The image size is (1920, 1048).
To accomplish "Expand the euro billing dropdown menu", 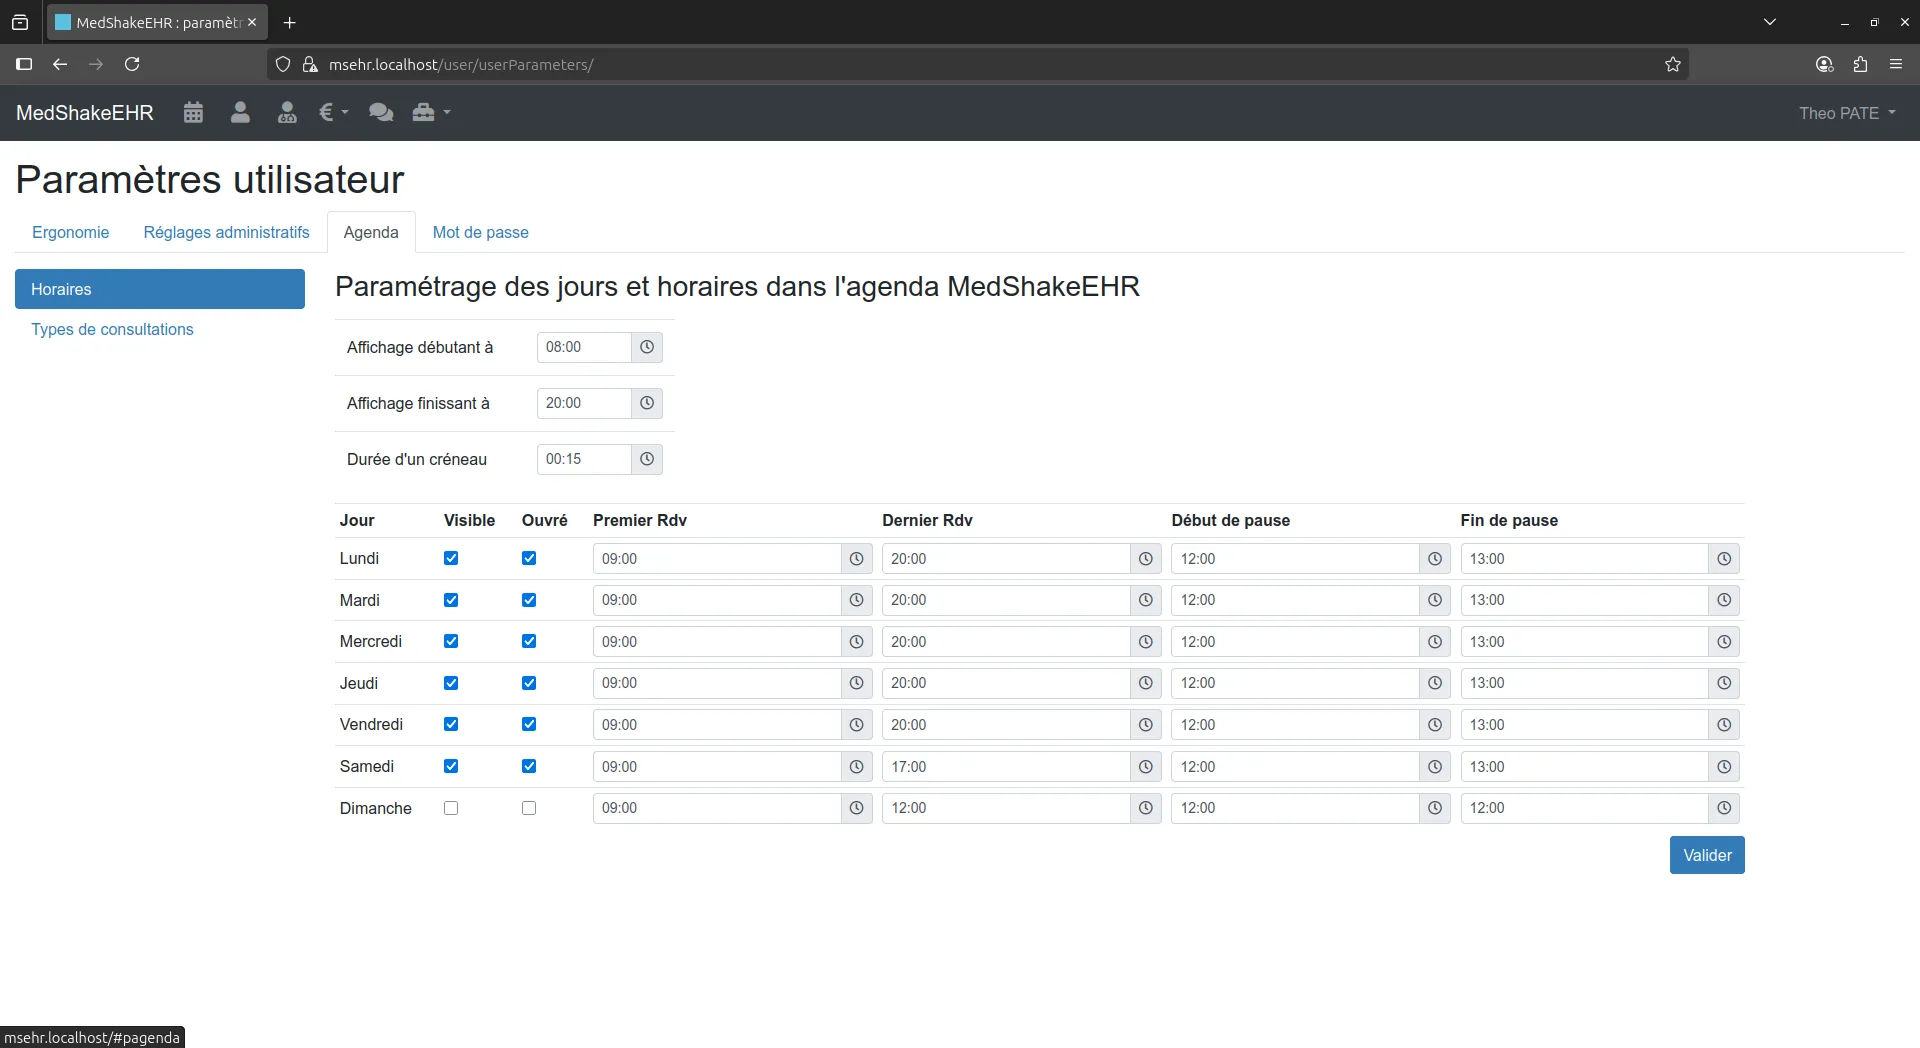I will [x=333, y=113].
